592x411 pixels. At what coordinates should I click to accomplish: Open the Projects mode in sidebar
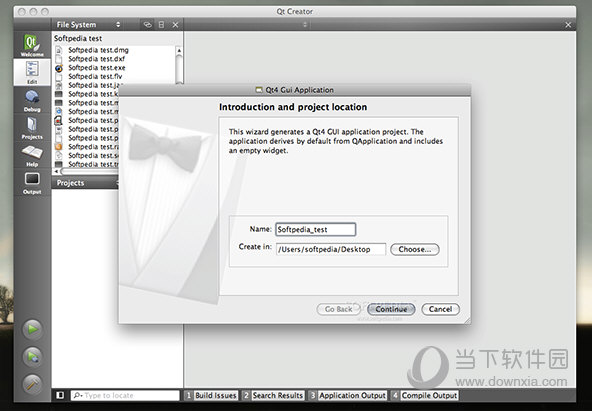[32, 128]
